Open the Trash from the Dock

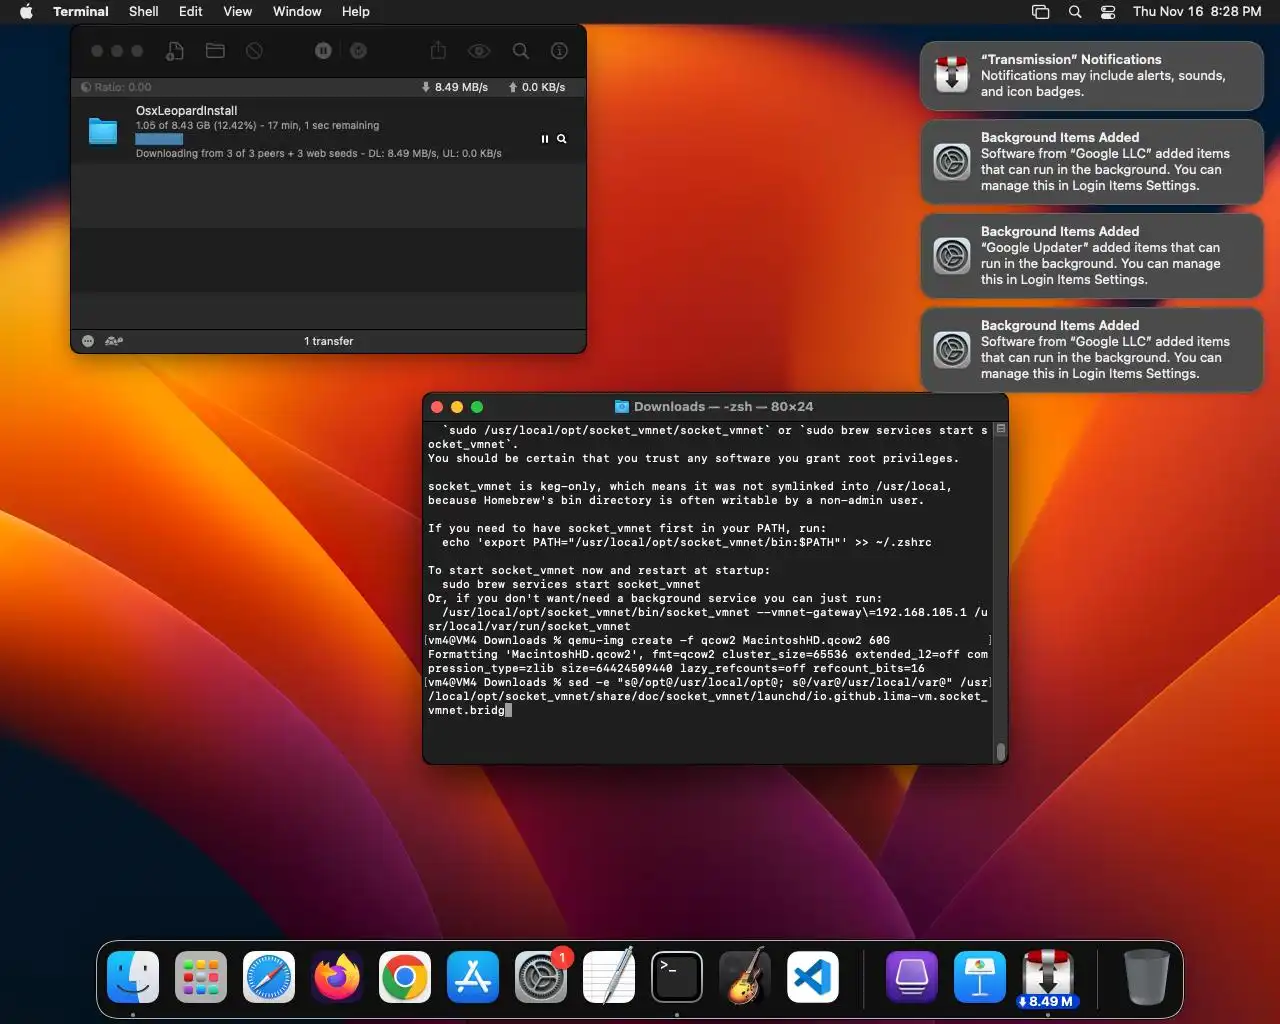click(1146, 977)
